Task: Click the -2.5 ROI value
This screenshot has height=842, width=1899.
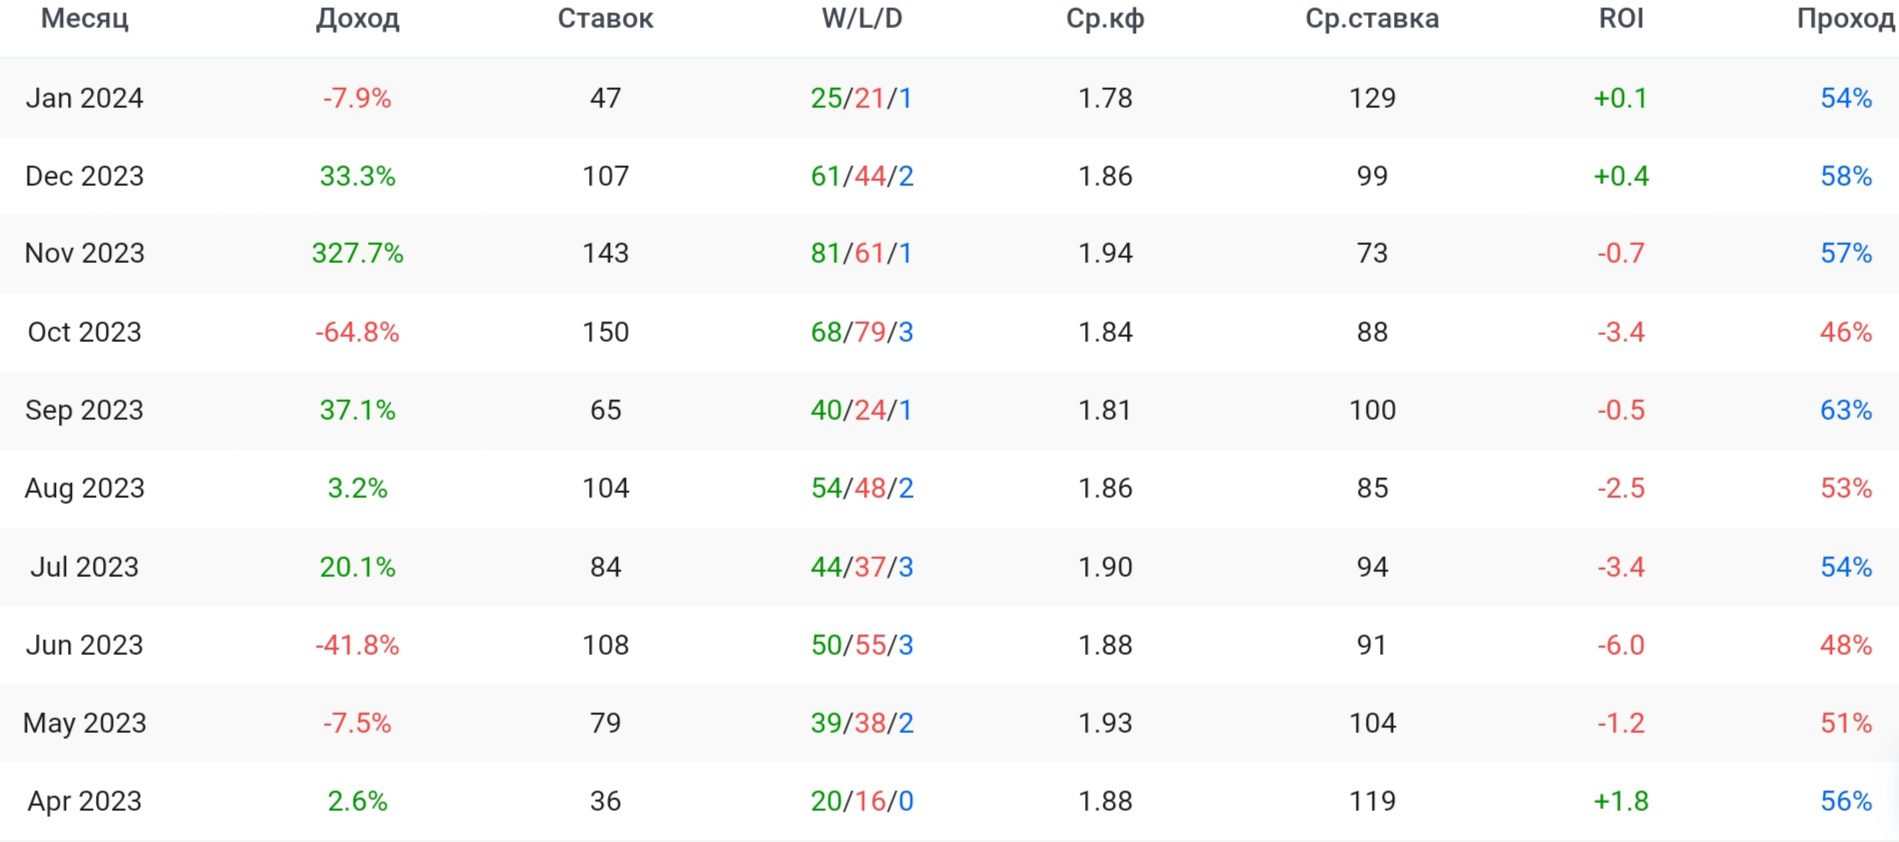Action: click(1621, 488)
